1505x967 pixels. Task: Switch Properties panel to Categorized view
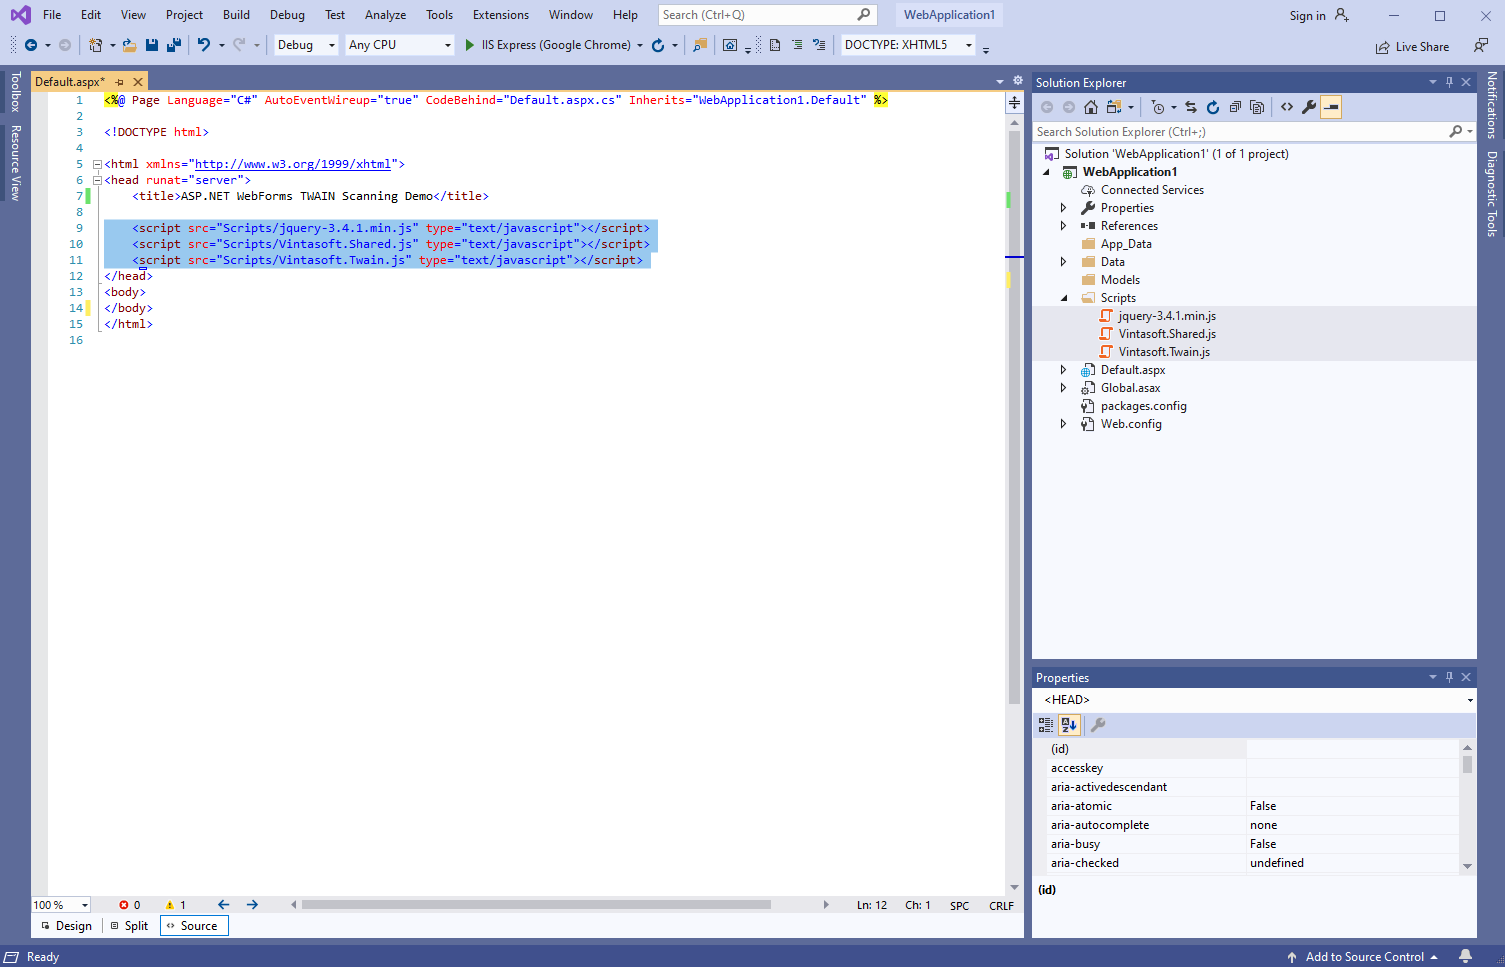pyautogui.click(x=1046, y=725)
